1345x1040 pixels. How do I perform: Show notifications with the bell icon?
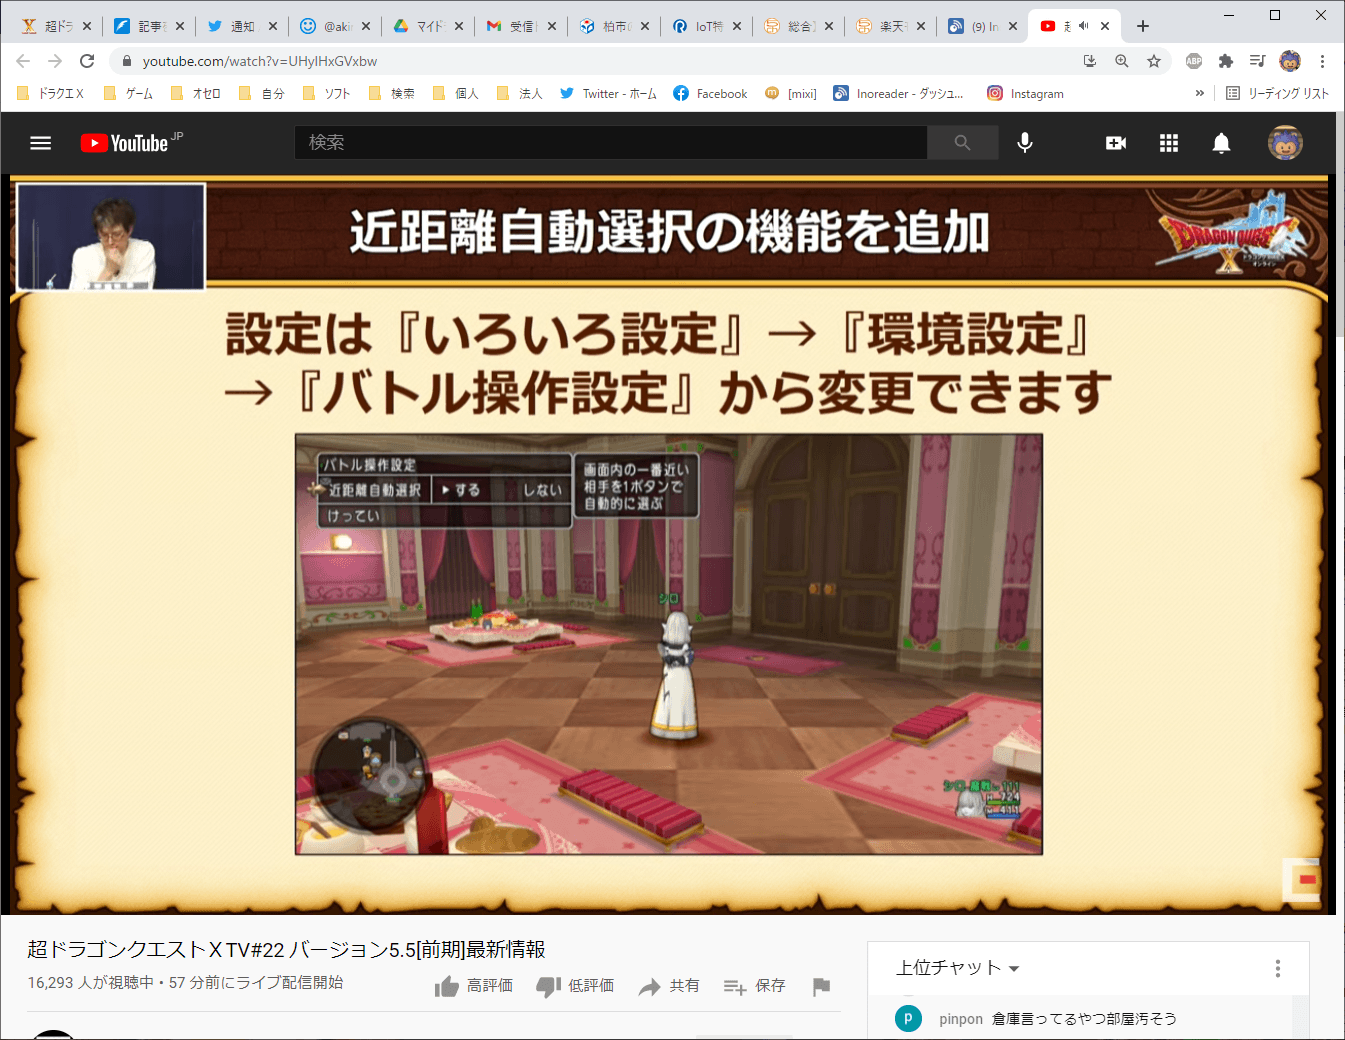(1221, 143)
